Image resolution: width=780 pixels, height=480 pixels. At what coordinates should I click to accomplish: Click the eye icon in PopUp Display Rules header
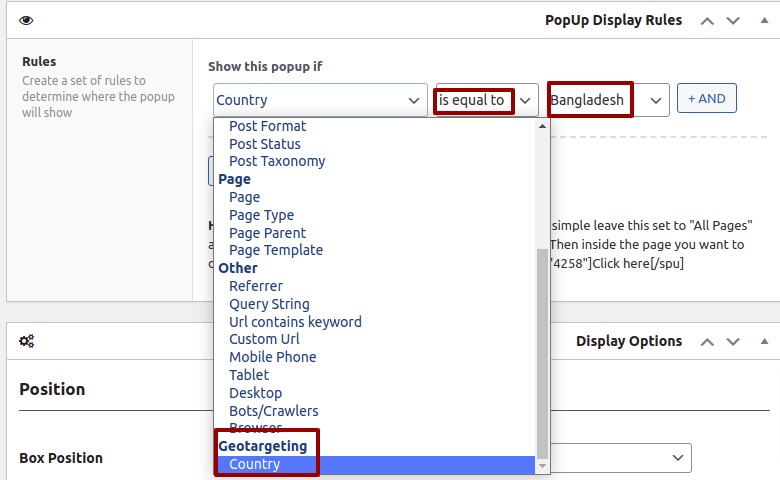click(26, 20)
